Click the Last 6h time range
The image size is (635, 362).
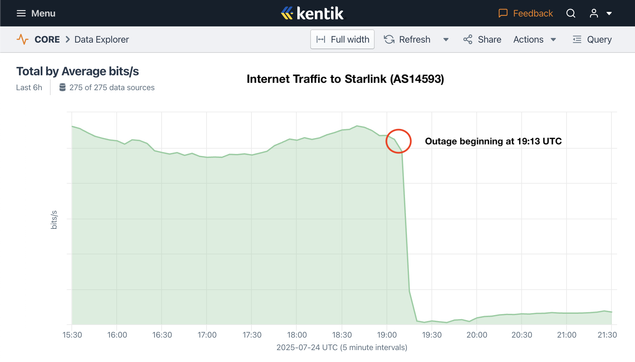[29, 87]
